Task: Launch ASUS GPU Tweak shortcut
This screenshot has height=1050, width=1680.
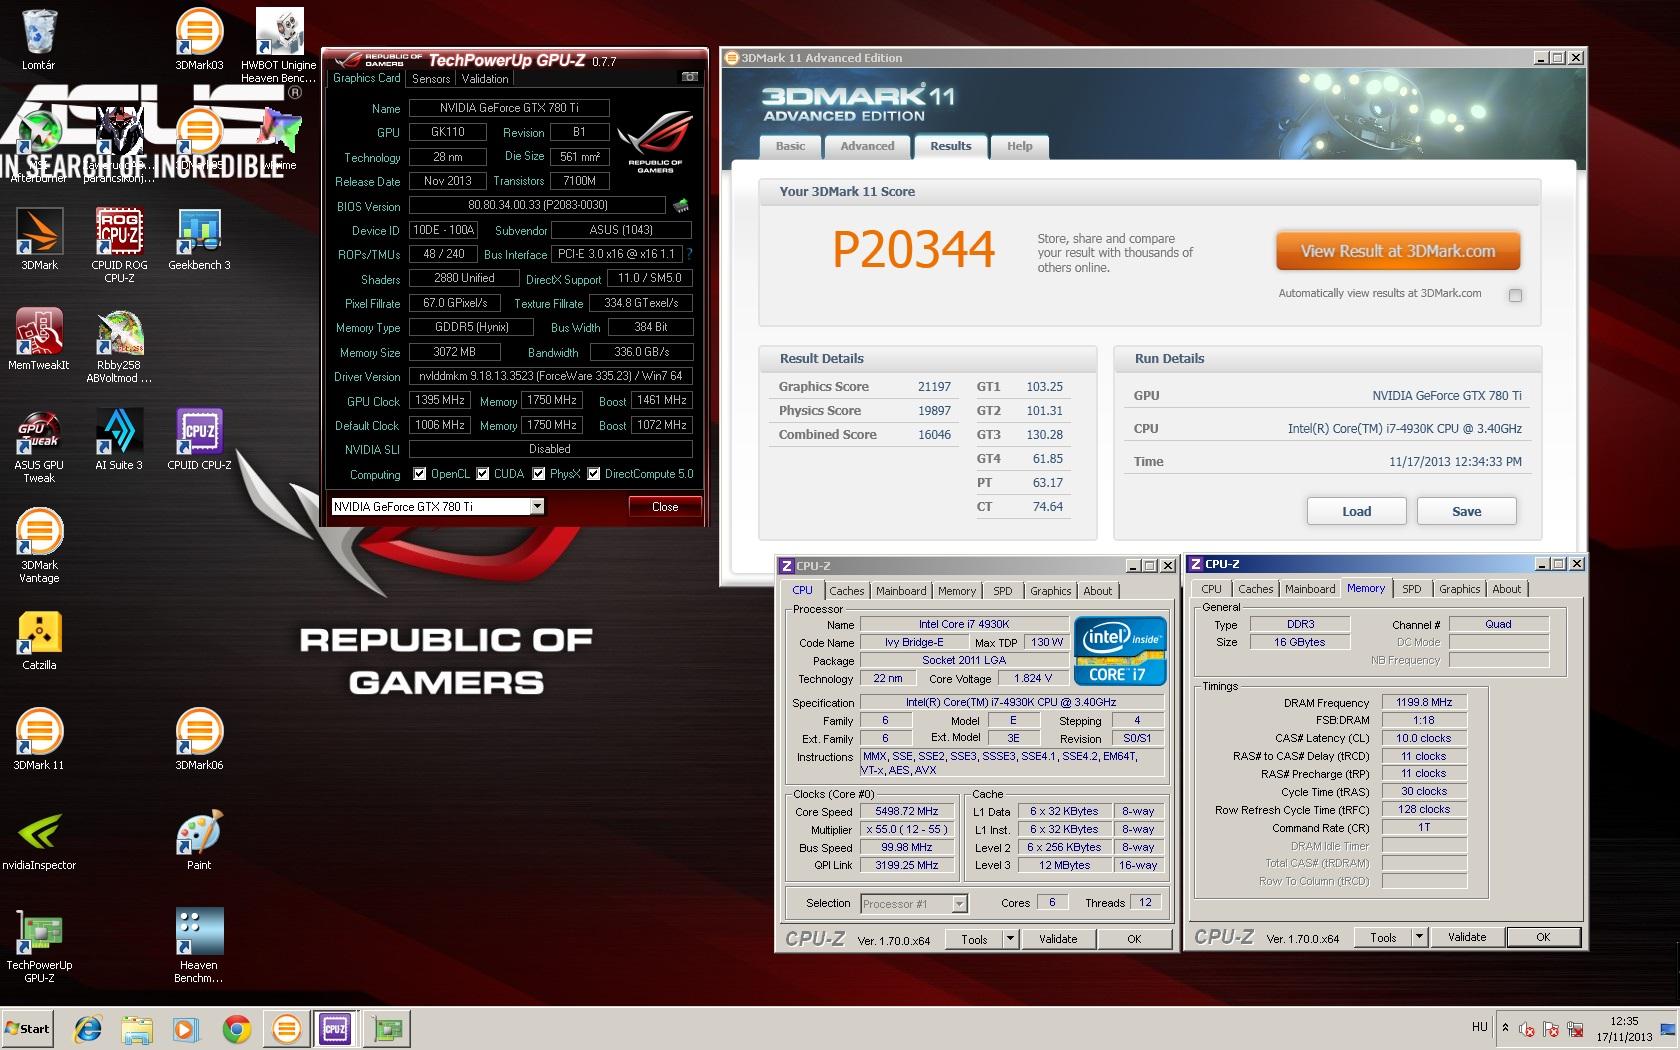Action: (39, 445)
